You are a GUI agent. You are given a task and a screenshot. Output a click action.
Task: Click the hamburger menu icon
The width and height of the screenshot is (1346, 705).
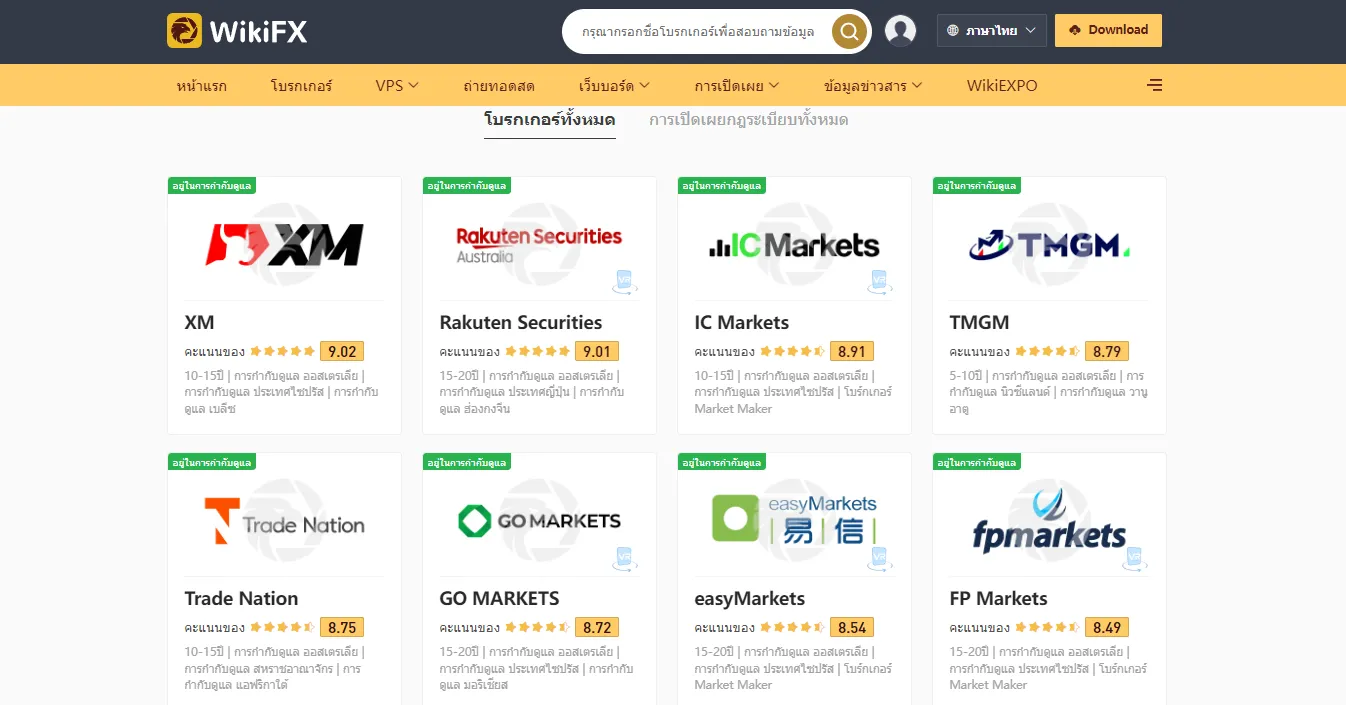[1154, 85]
